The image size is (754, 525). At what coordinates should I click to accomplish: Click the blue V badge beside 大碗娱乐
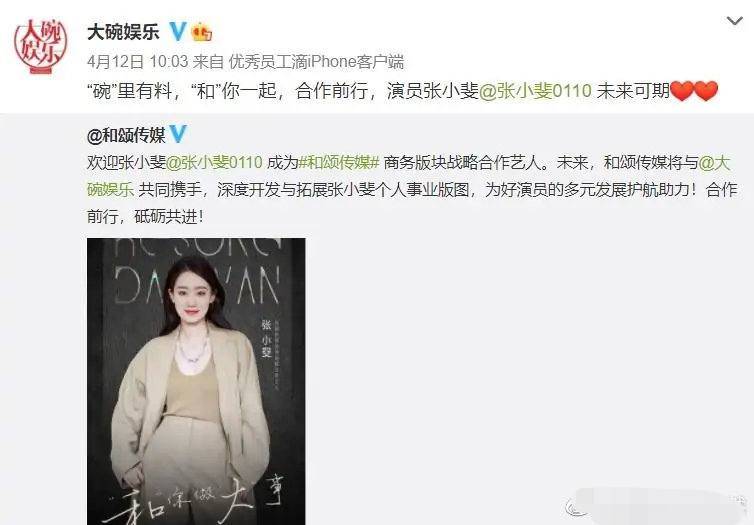[x=177, y=32]
